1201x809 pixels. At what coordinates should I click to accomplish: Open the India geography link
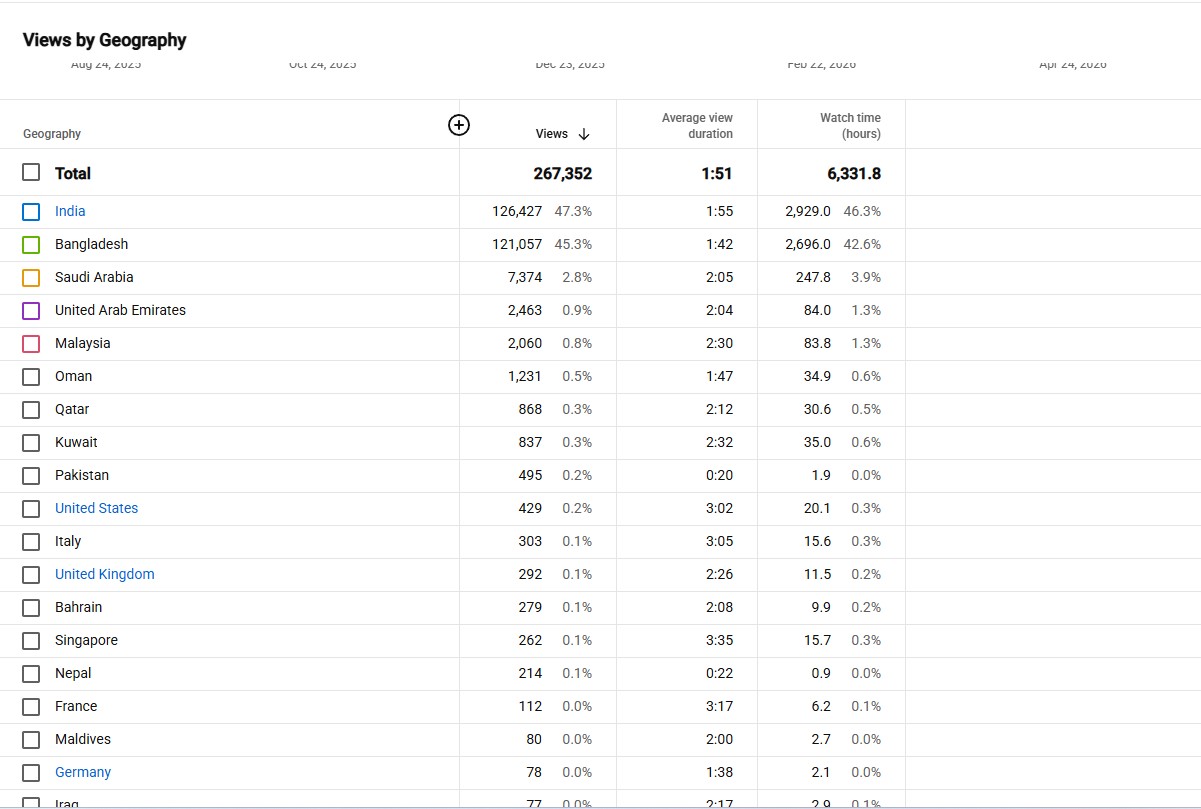coord(70,211)
